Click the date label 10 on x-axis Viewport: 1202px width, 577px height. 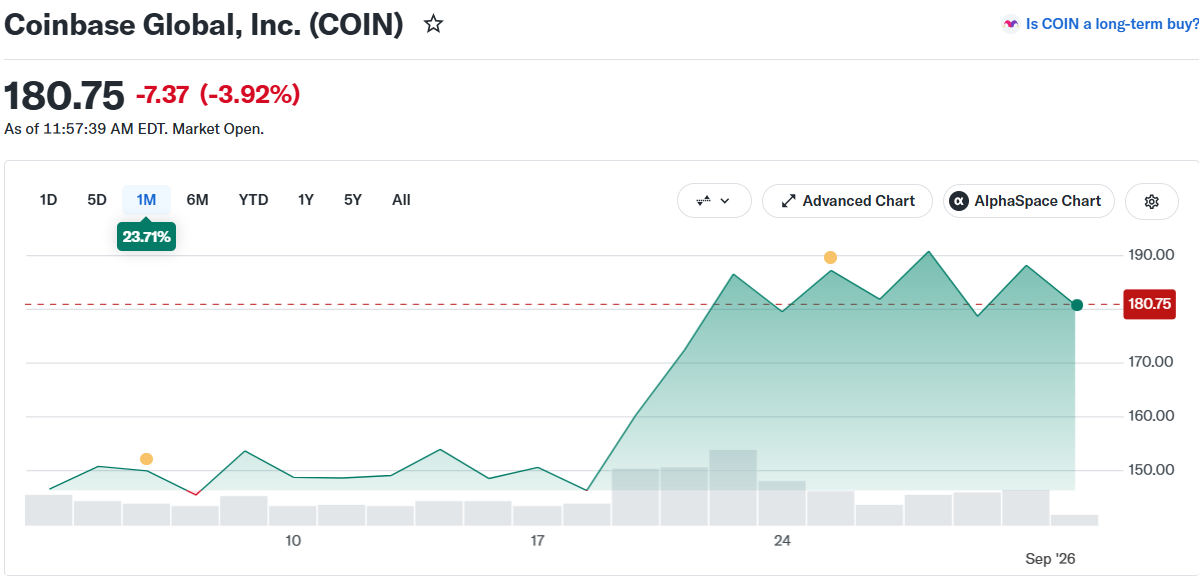(x=293, y=541)
